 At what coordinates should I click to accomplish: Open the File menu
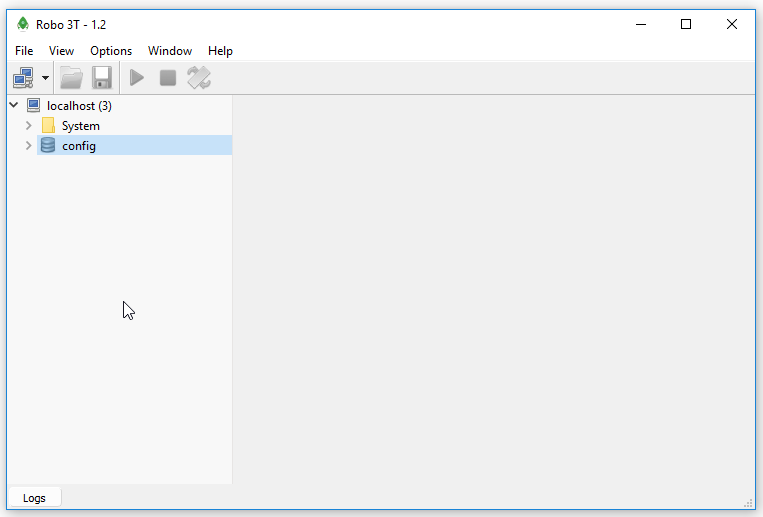coord(24,51)
